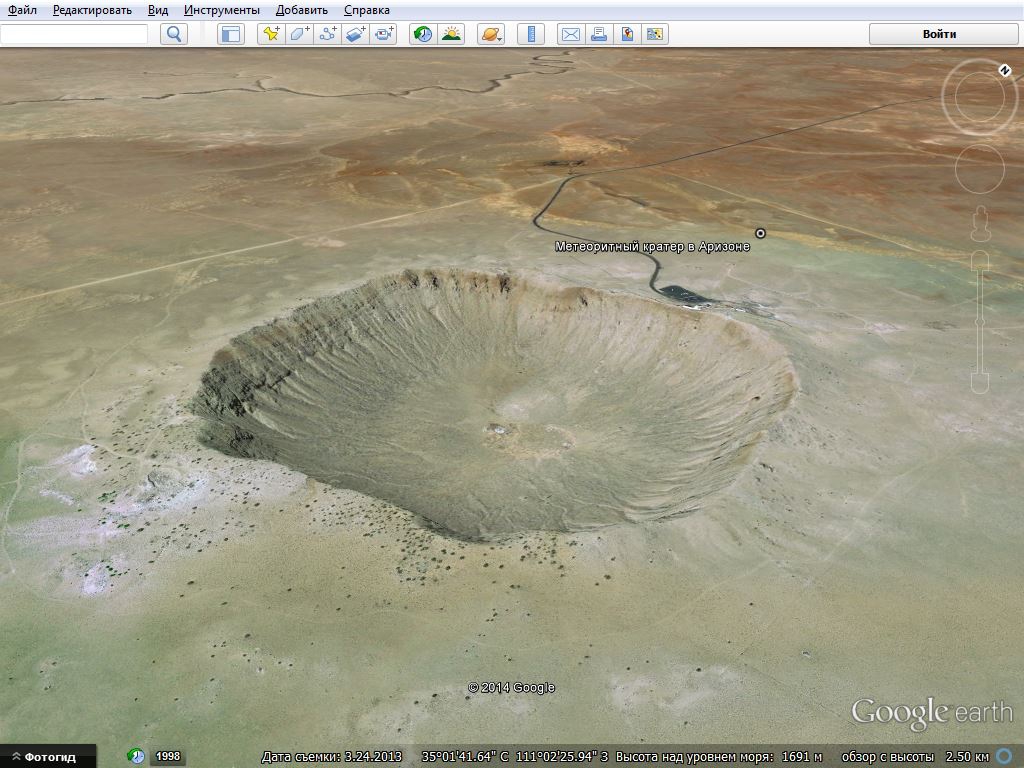Open the Инструменты menu
The height and width of the screenshot is (768, 1024).
tap(221, 10)
